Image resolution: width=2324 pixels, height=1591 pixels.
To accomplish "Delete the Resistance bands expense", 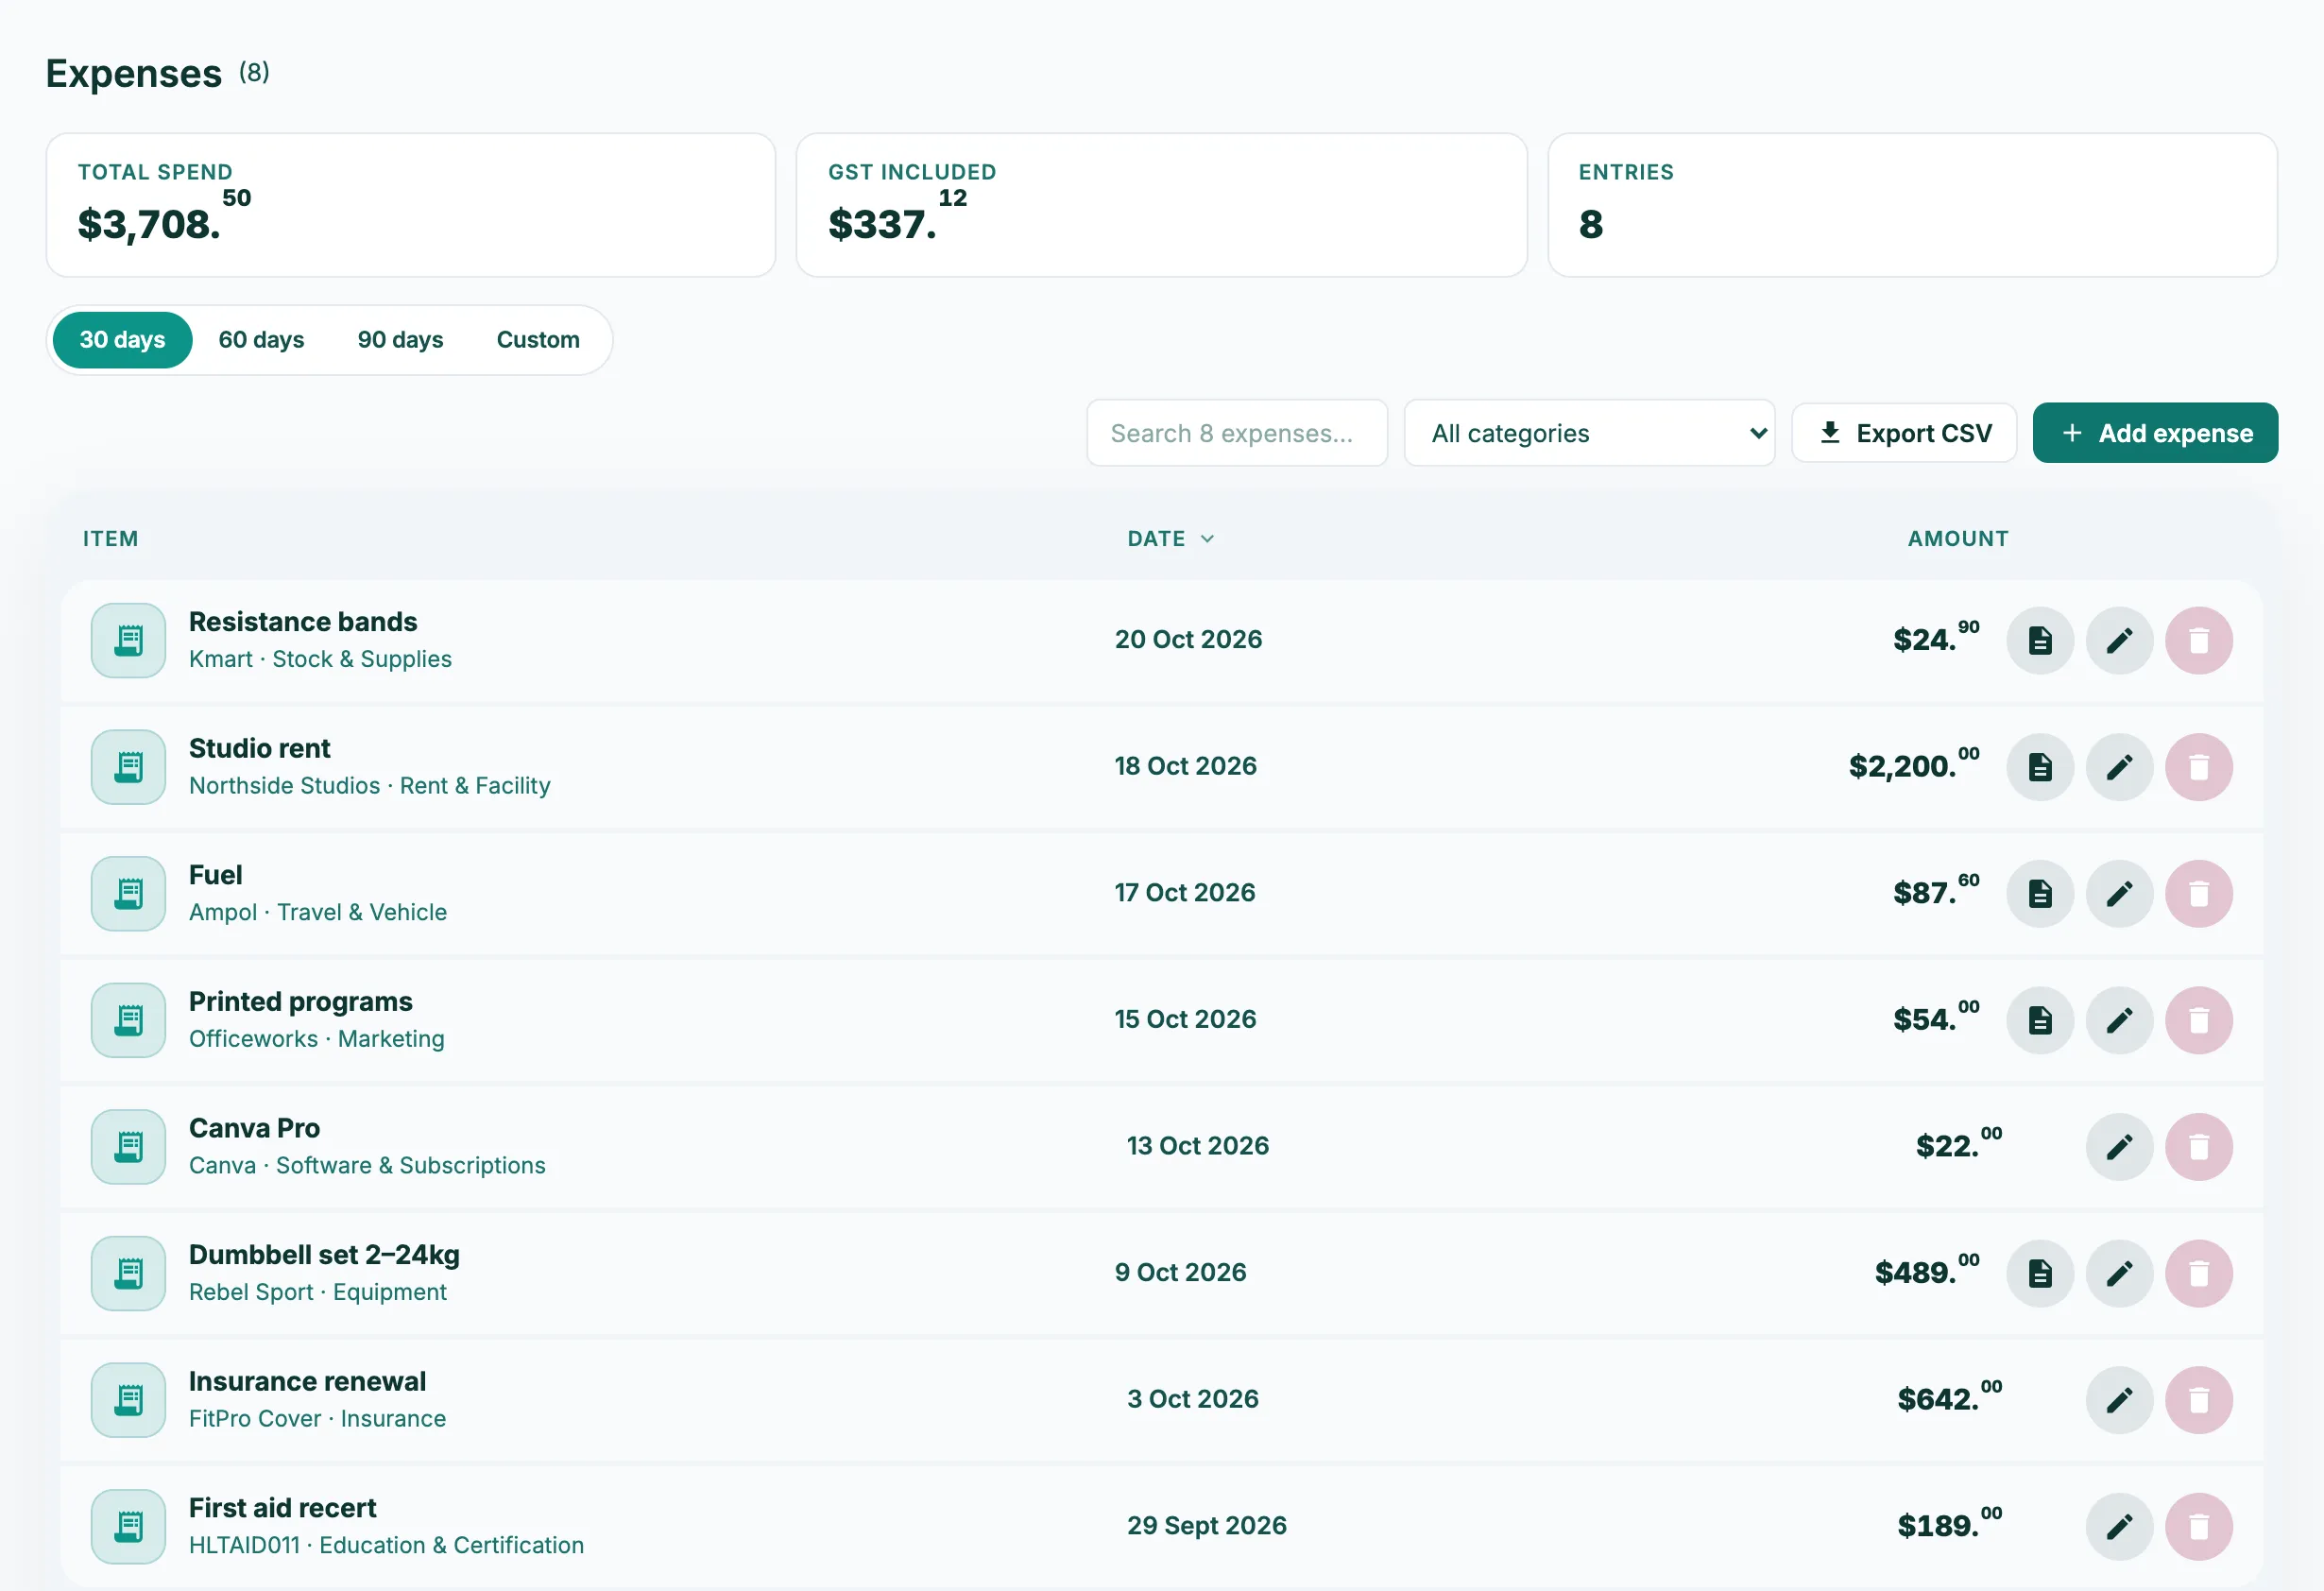I will [2198, 640].
